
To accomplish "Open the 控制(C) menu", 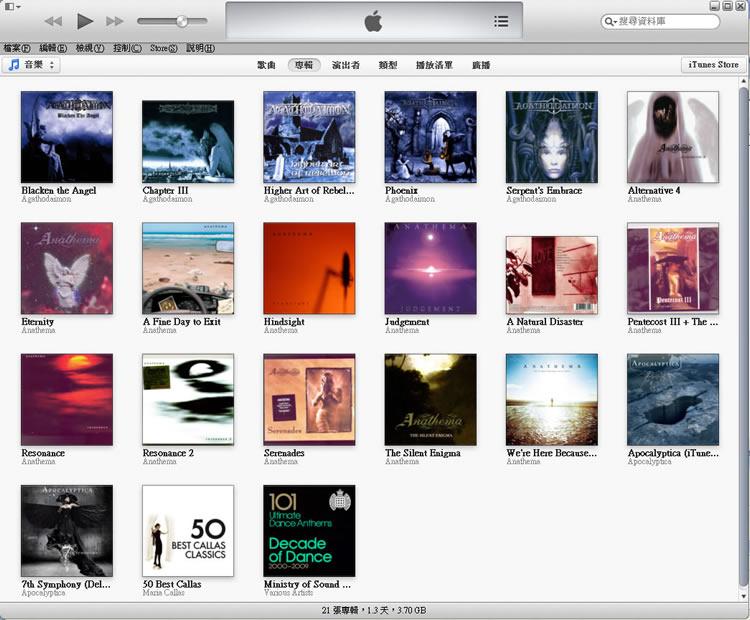I will tap(127, 48).
